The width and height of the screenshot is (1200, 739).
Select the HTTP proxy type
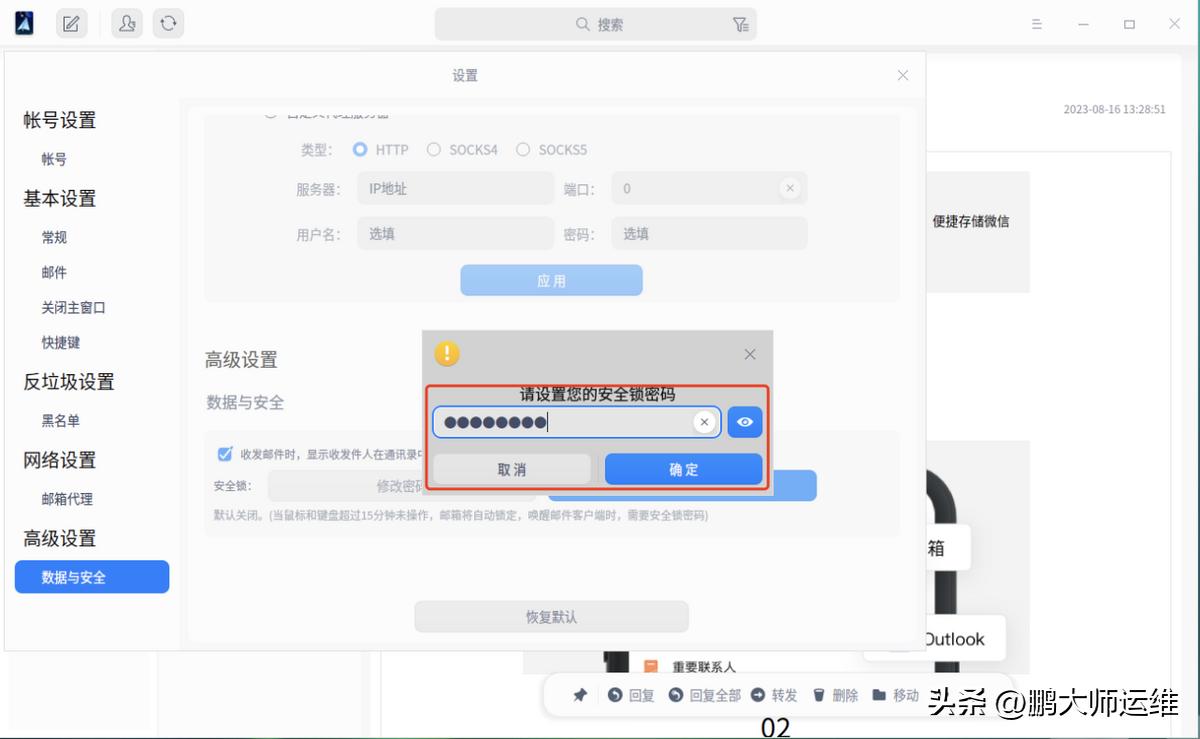359,149
